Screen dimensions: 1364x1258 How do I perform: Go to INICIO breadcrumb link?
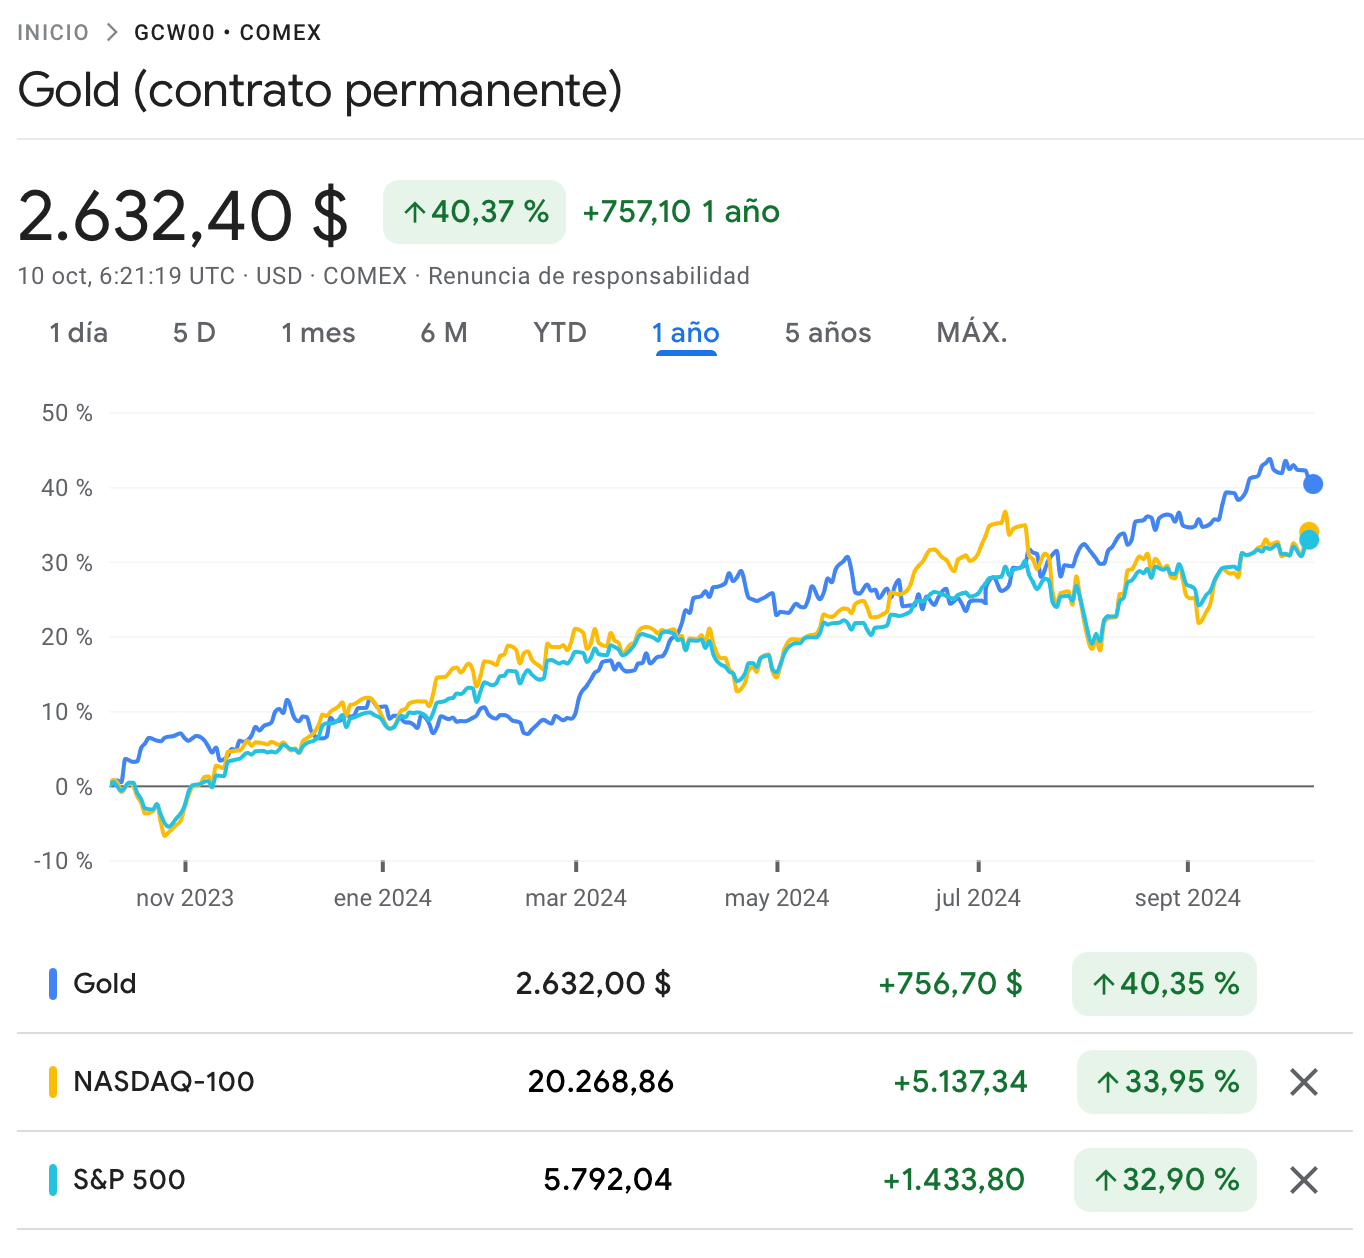(x=53, y=33)
